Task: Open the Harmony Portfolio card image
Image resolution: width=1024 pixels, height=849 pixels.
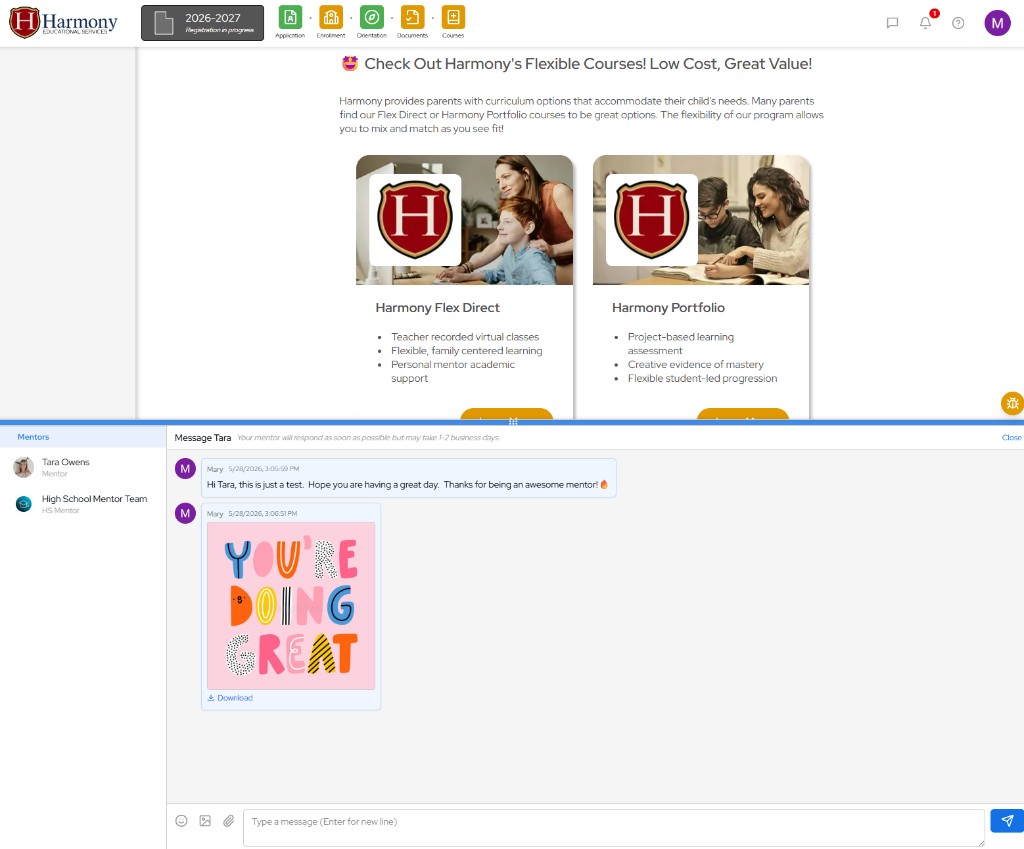Action: click(701, 220)
